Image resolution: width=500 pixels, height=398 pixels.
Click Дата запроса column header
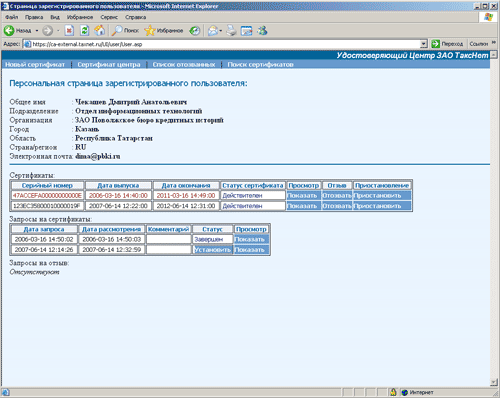pyautogui.click(x=44, y=229)
